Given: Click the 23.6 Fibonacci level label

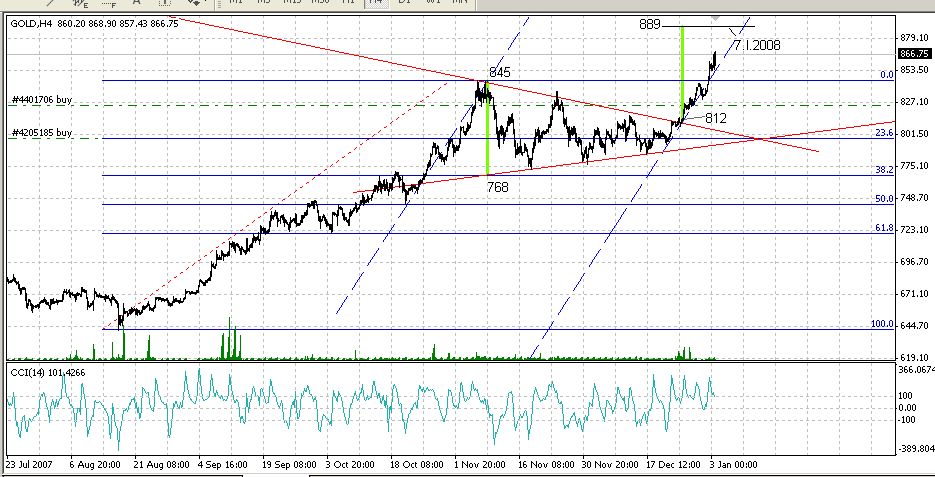Looking at the screenshot, I should pyautogui.click(x=884, y=134).
